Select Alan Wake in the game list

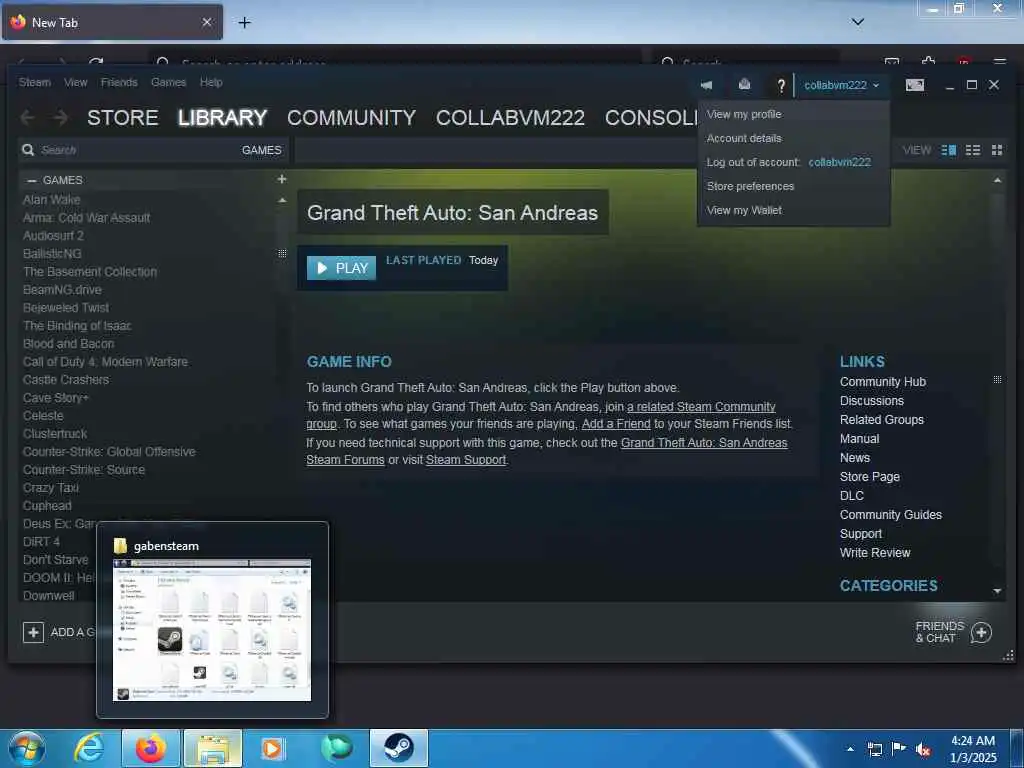pos(52,200)
